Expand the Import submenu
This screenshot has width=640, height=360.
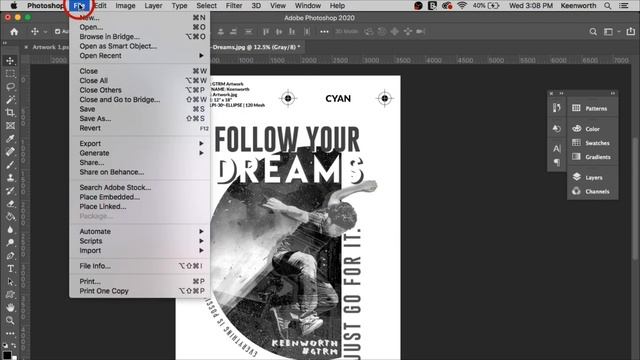pyautogui.click(x=140, y=251)
